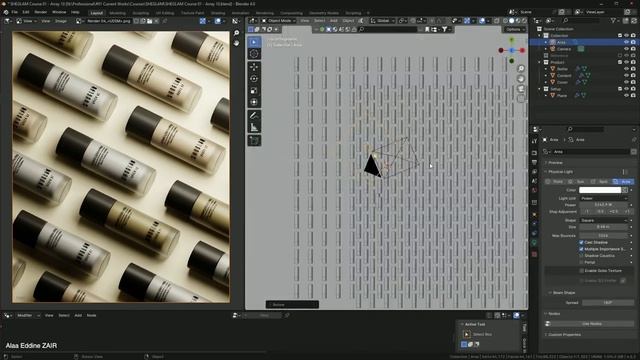Set light type to Spot

point(600,181)
